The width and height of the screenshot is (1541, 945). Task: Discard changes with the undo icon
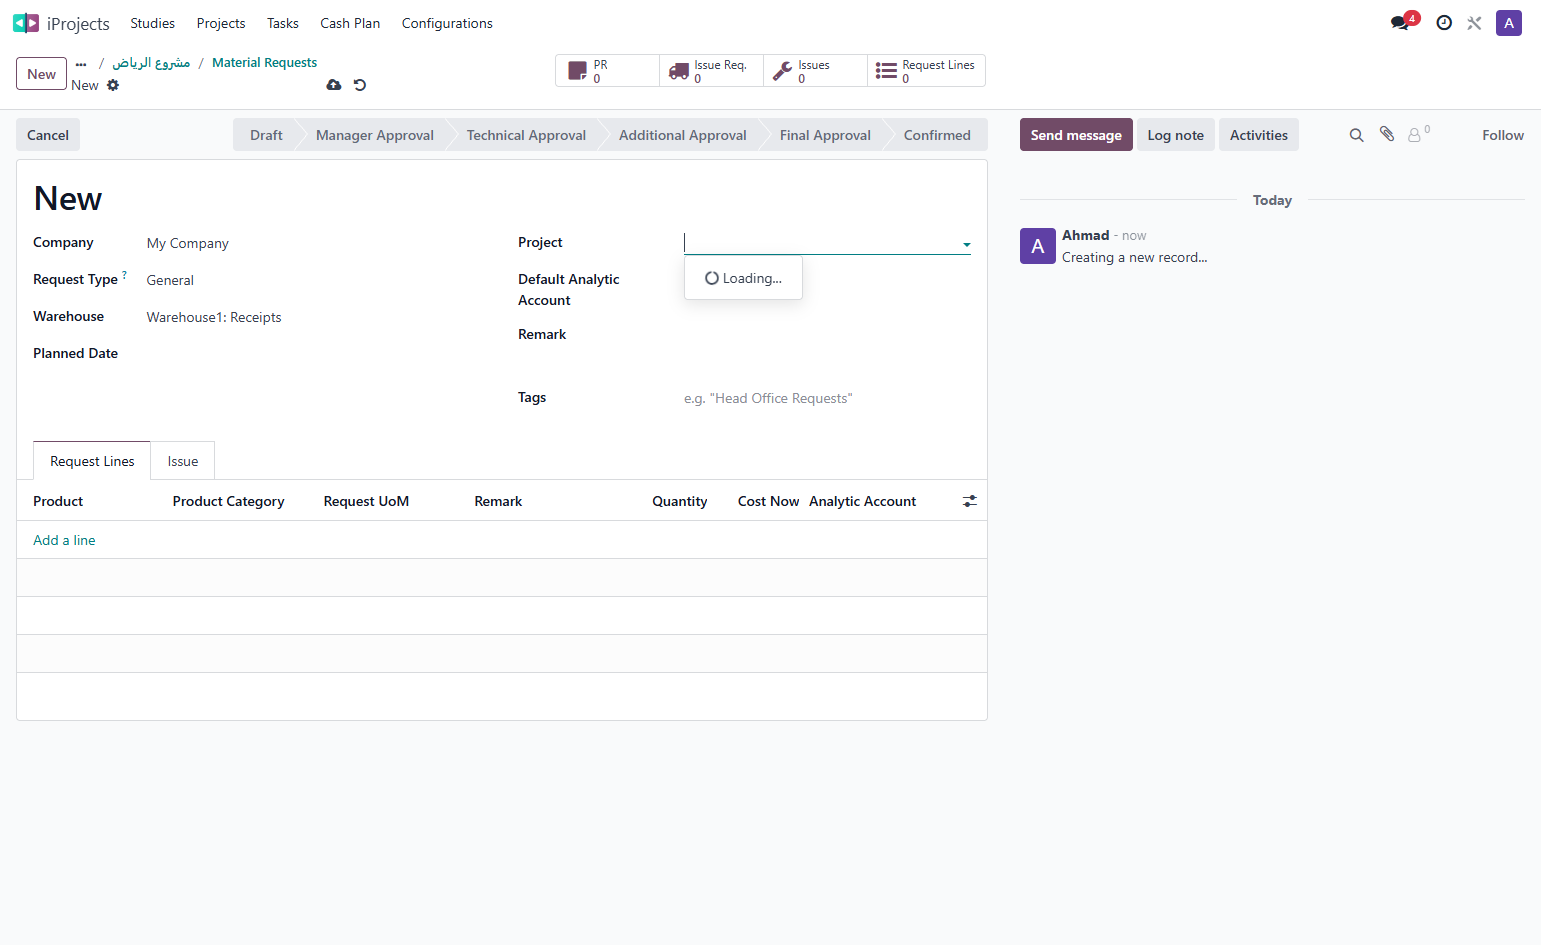(360, 85)
